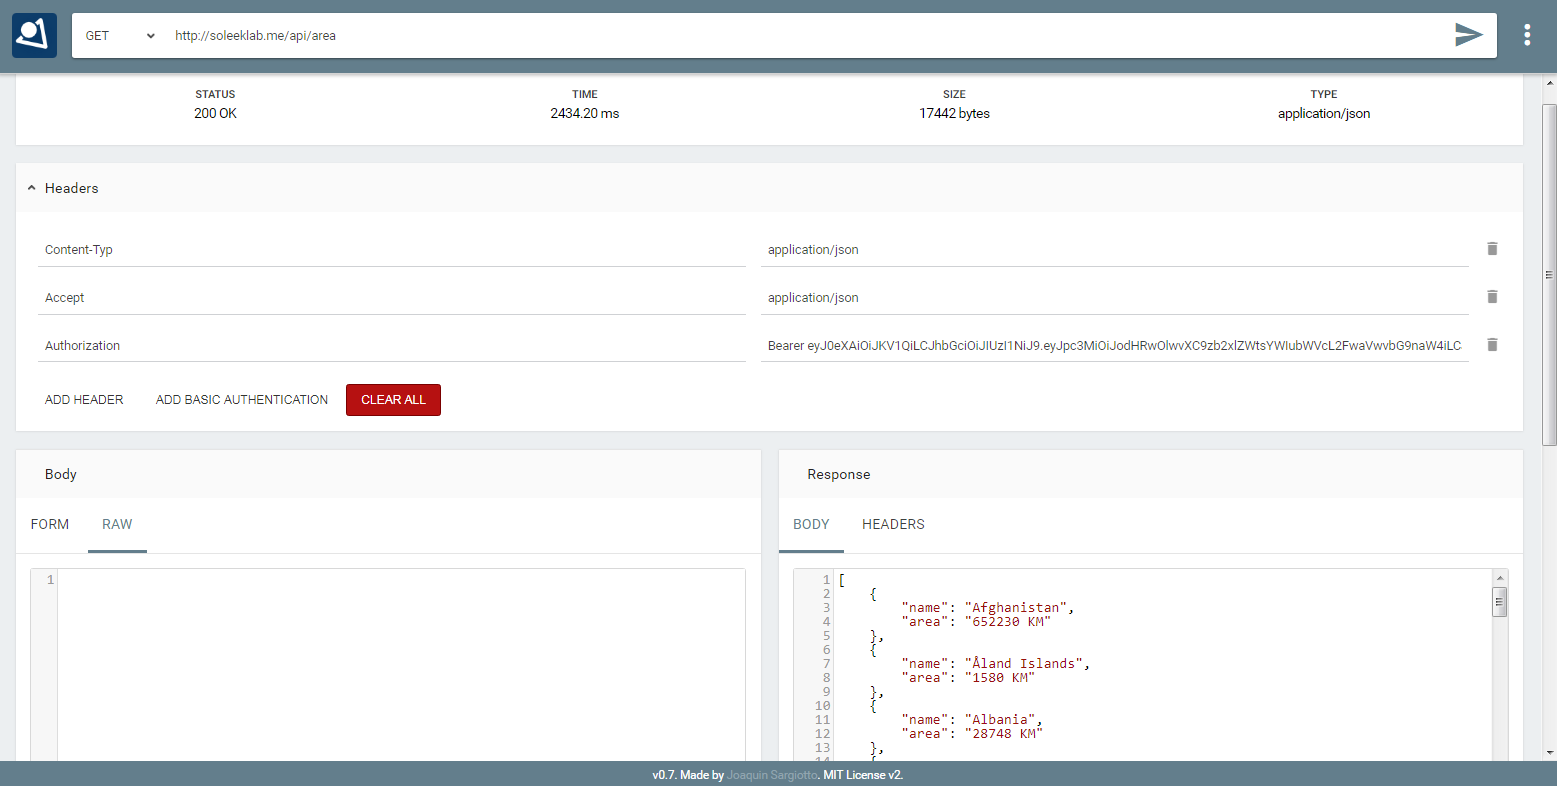Click the application/json type value
This screenshot has height=786, width=1557.
pyautogui.click(x=1324, y=113)
